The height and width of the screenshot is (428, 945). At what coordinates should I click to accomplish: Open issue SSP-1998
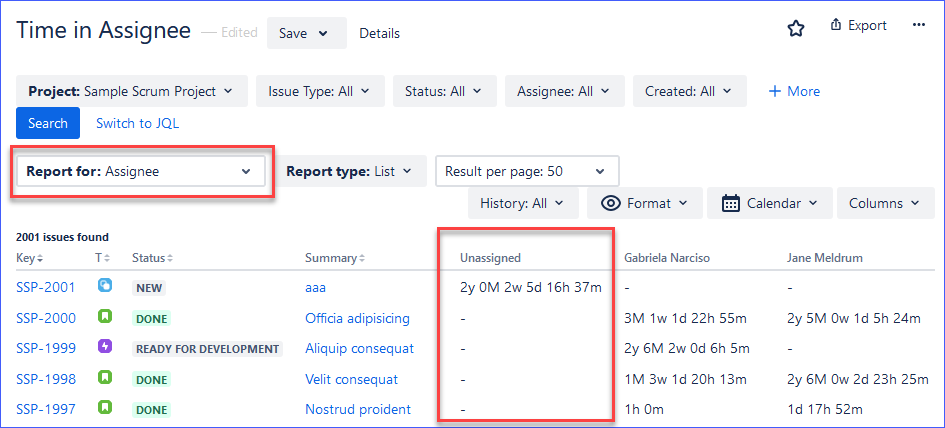coord(46,379)
